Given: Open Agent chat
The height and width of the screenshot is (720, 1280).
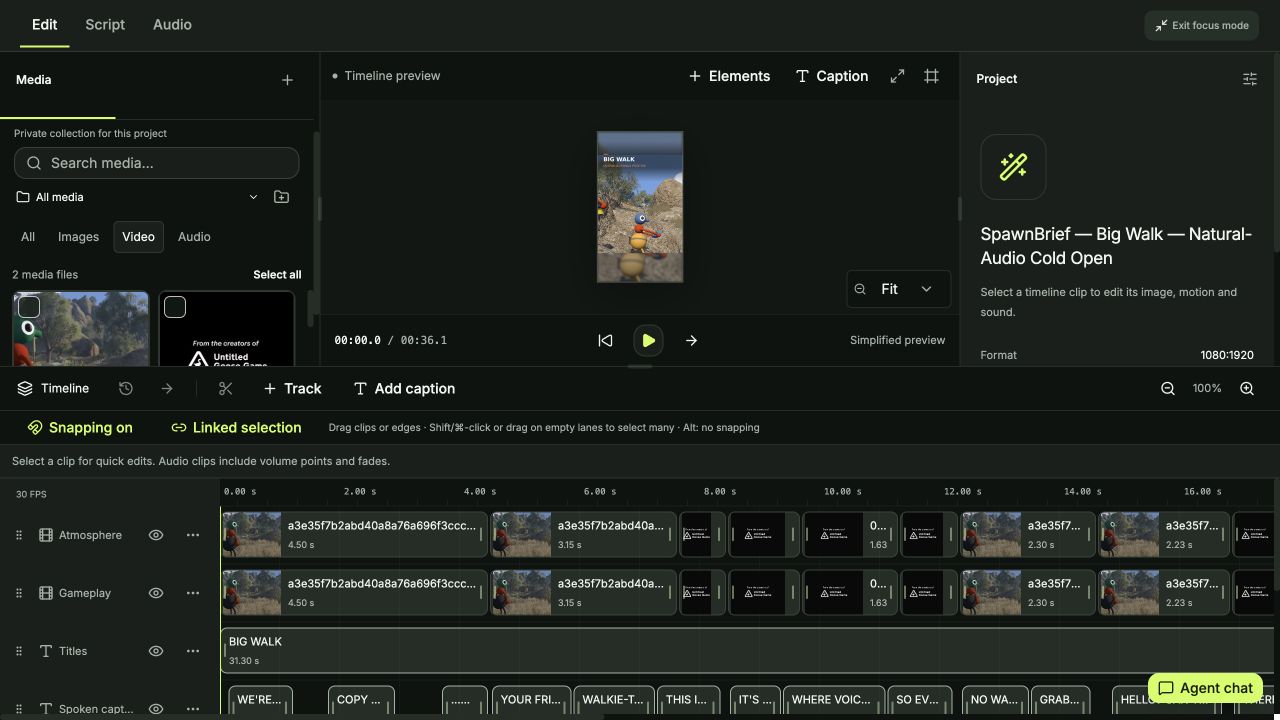Looking at the screenshot, I should pyautogui.click(x=1205, y=688).
